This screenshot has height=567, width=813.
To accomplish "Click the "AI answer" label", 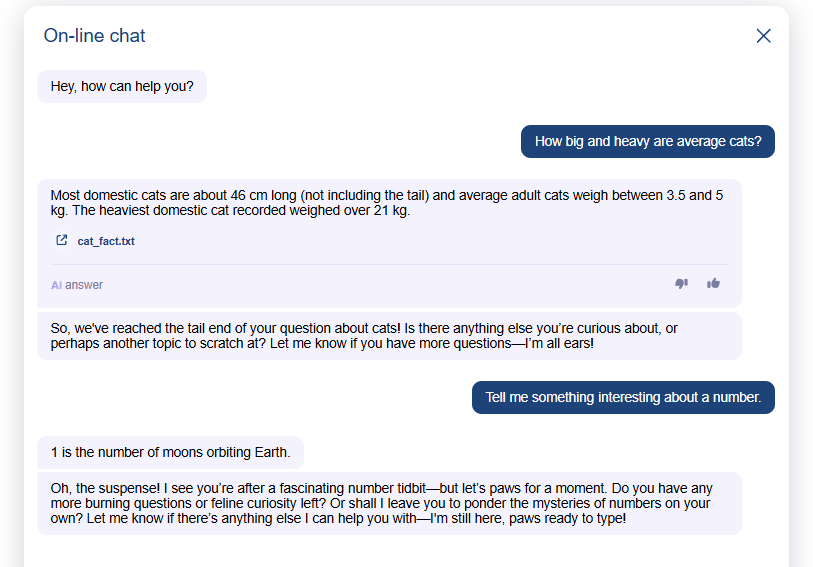I will (x=77, y=285).
